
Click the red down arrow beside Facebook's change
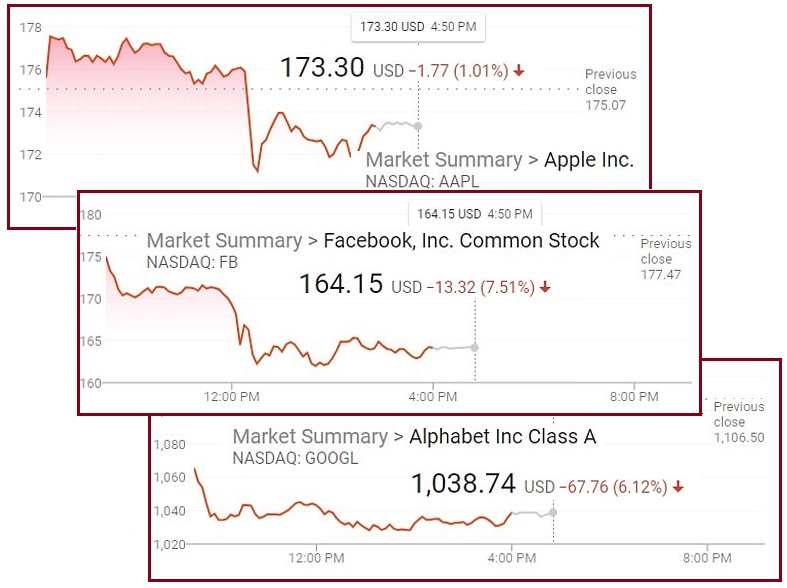[545, 287]
